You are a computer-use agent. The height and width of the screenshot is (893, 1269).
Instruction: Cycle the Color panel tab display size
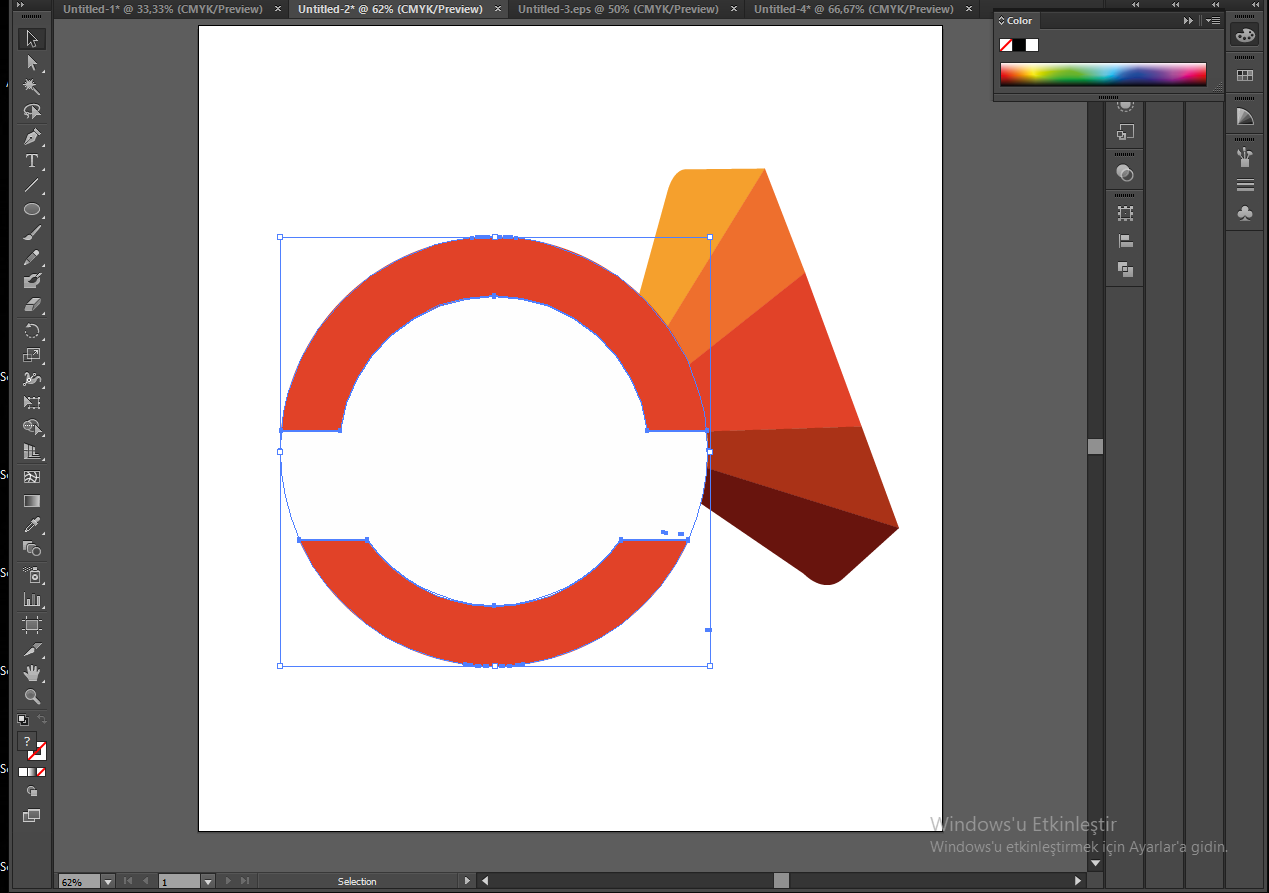coord(1001,20)
